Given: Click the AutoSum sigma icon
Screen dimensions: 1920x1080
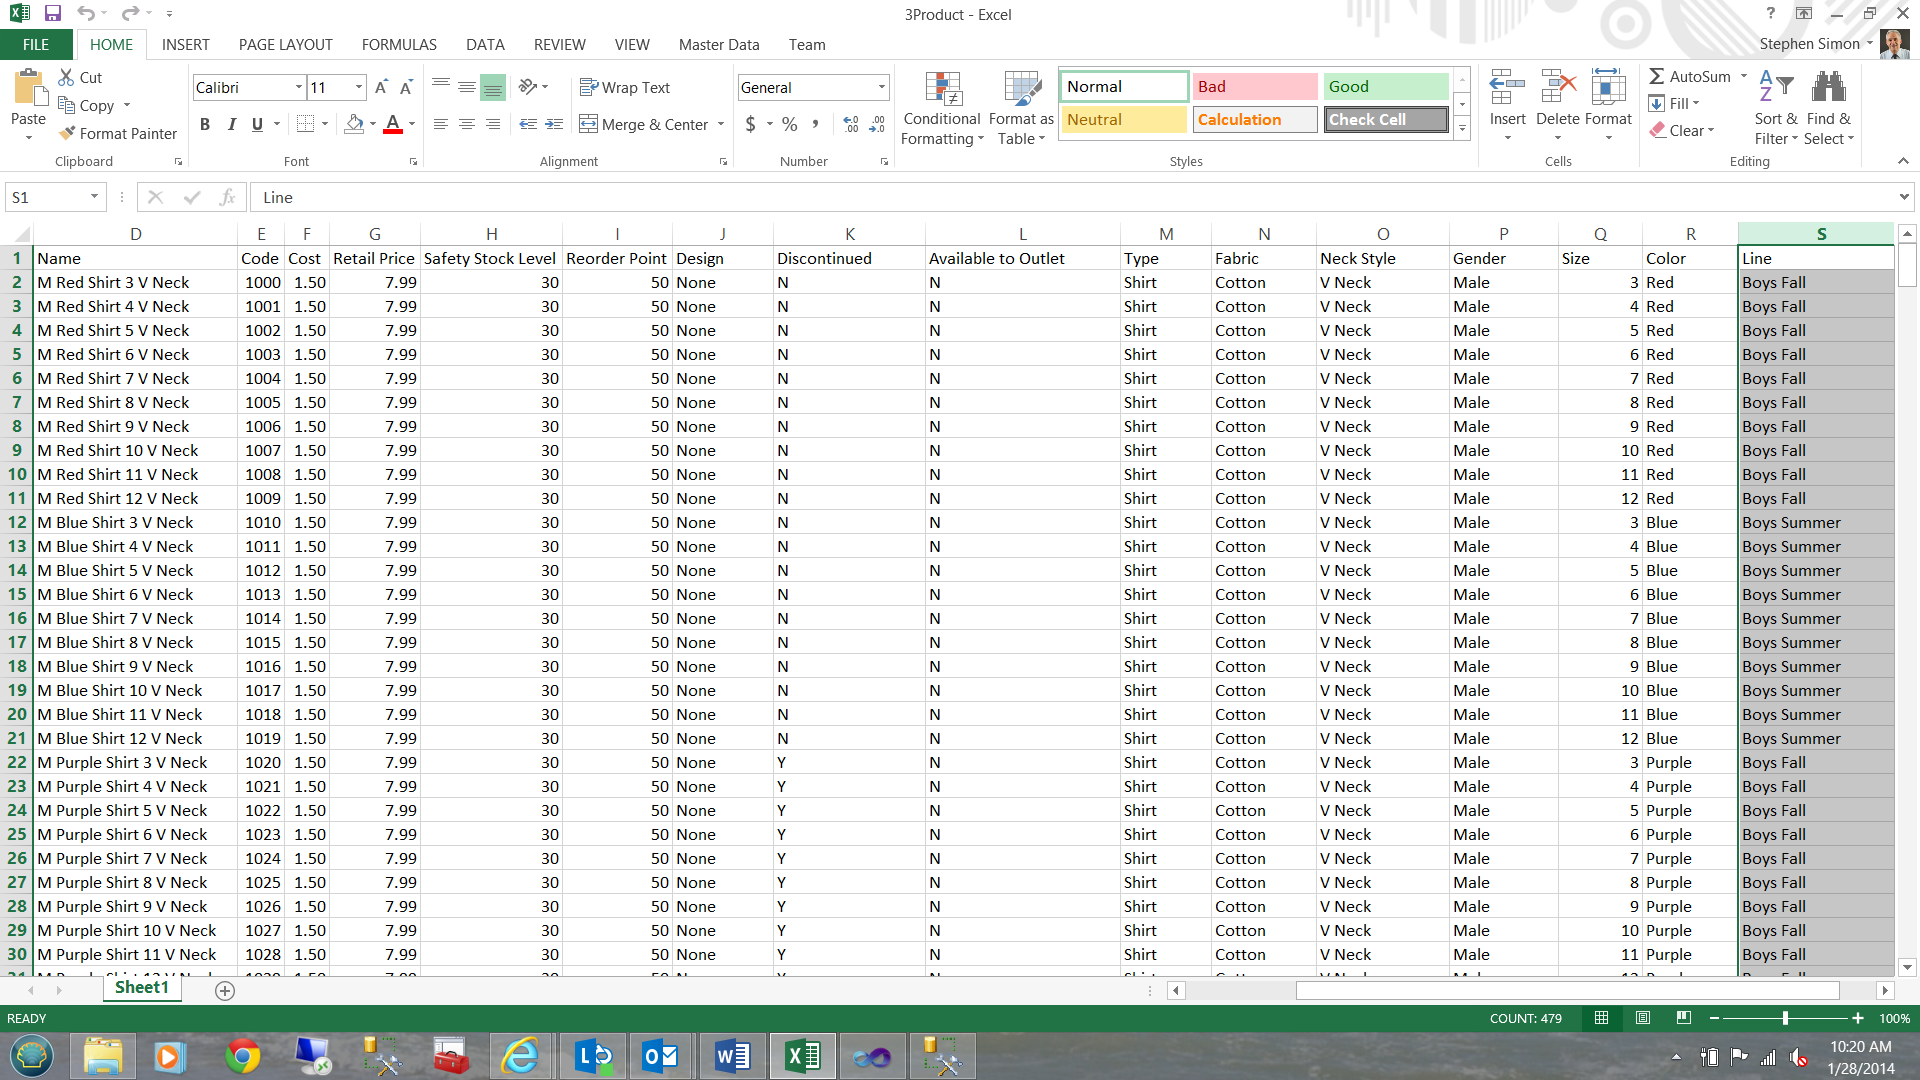Looking at the screenshot, I should (x=1657, y=76).
